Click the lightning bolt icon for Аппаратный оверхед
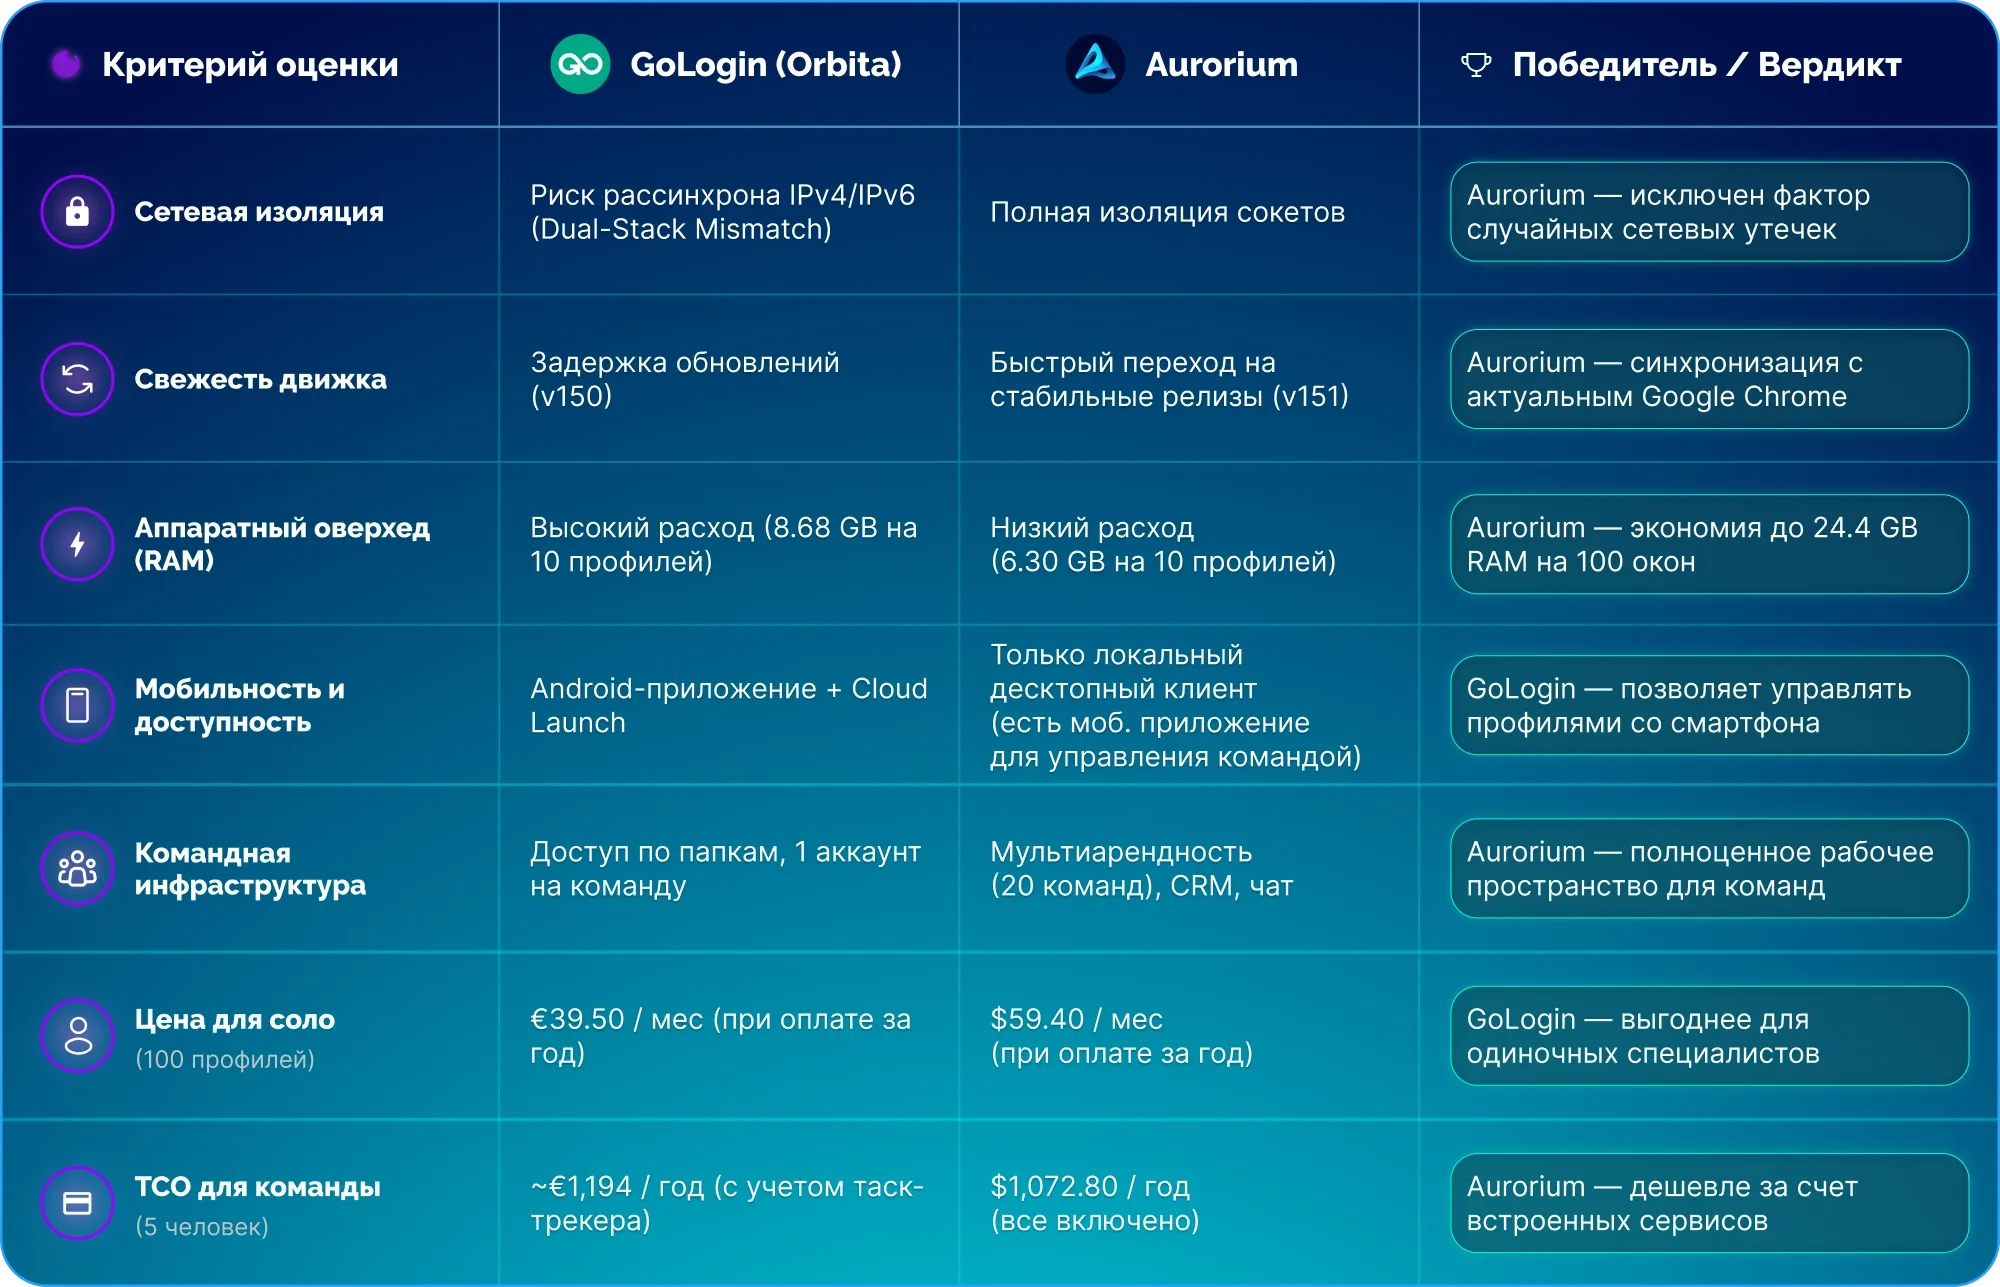The height and width of the screenshot is (1287, 2000). click(77, 544)
